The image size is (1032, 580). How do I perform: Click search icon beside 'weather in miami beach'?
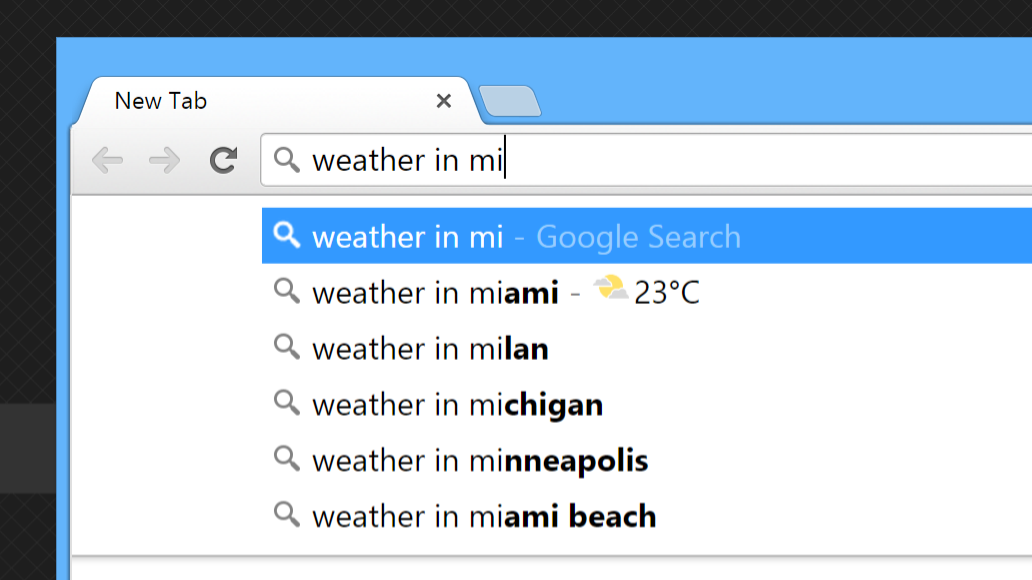point(287,515)
